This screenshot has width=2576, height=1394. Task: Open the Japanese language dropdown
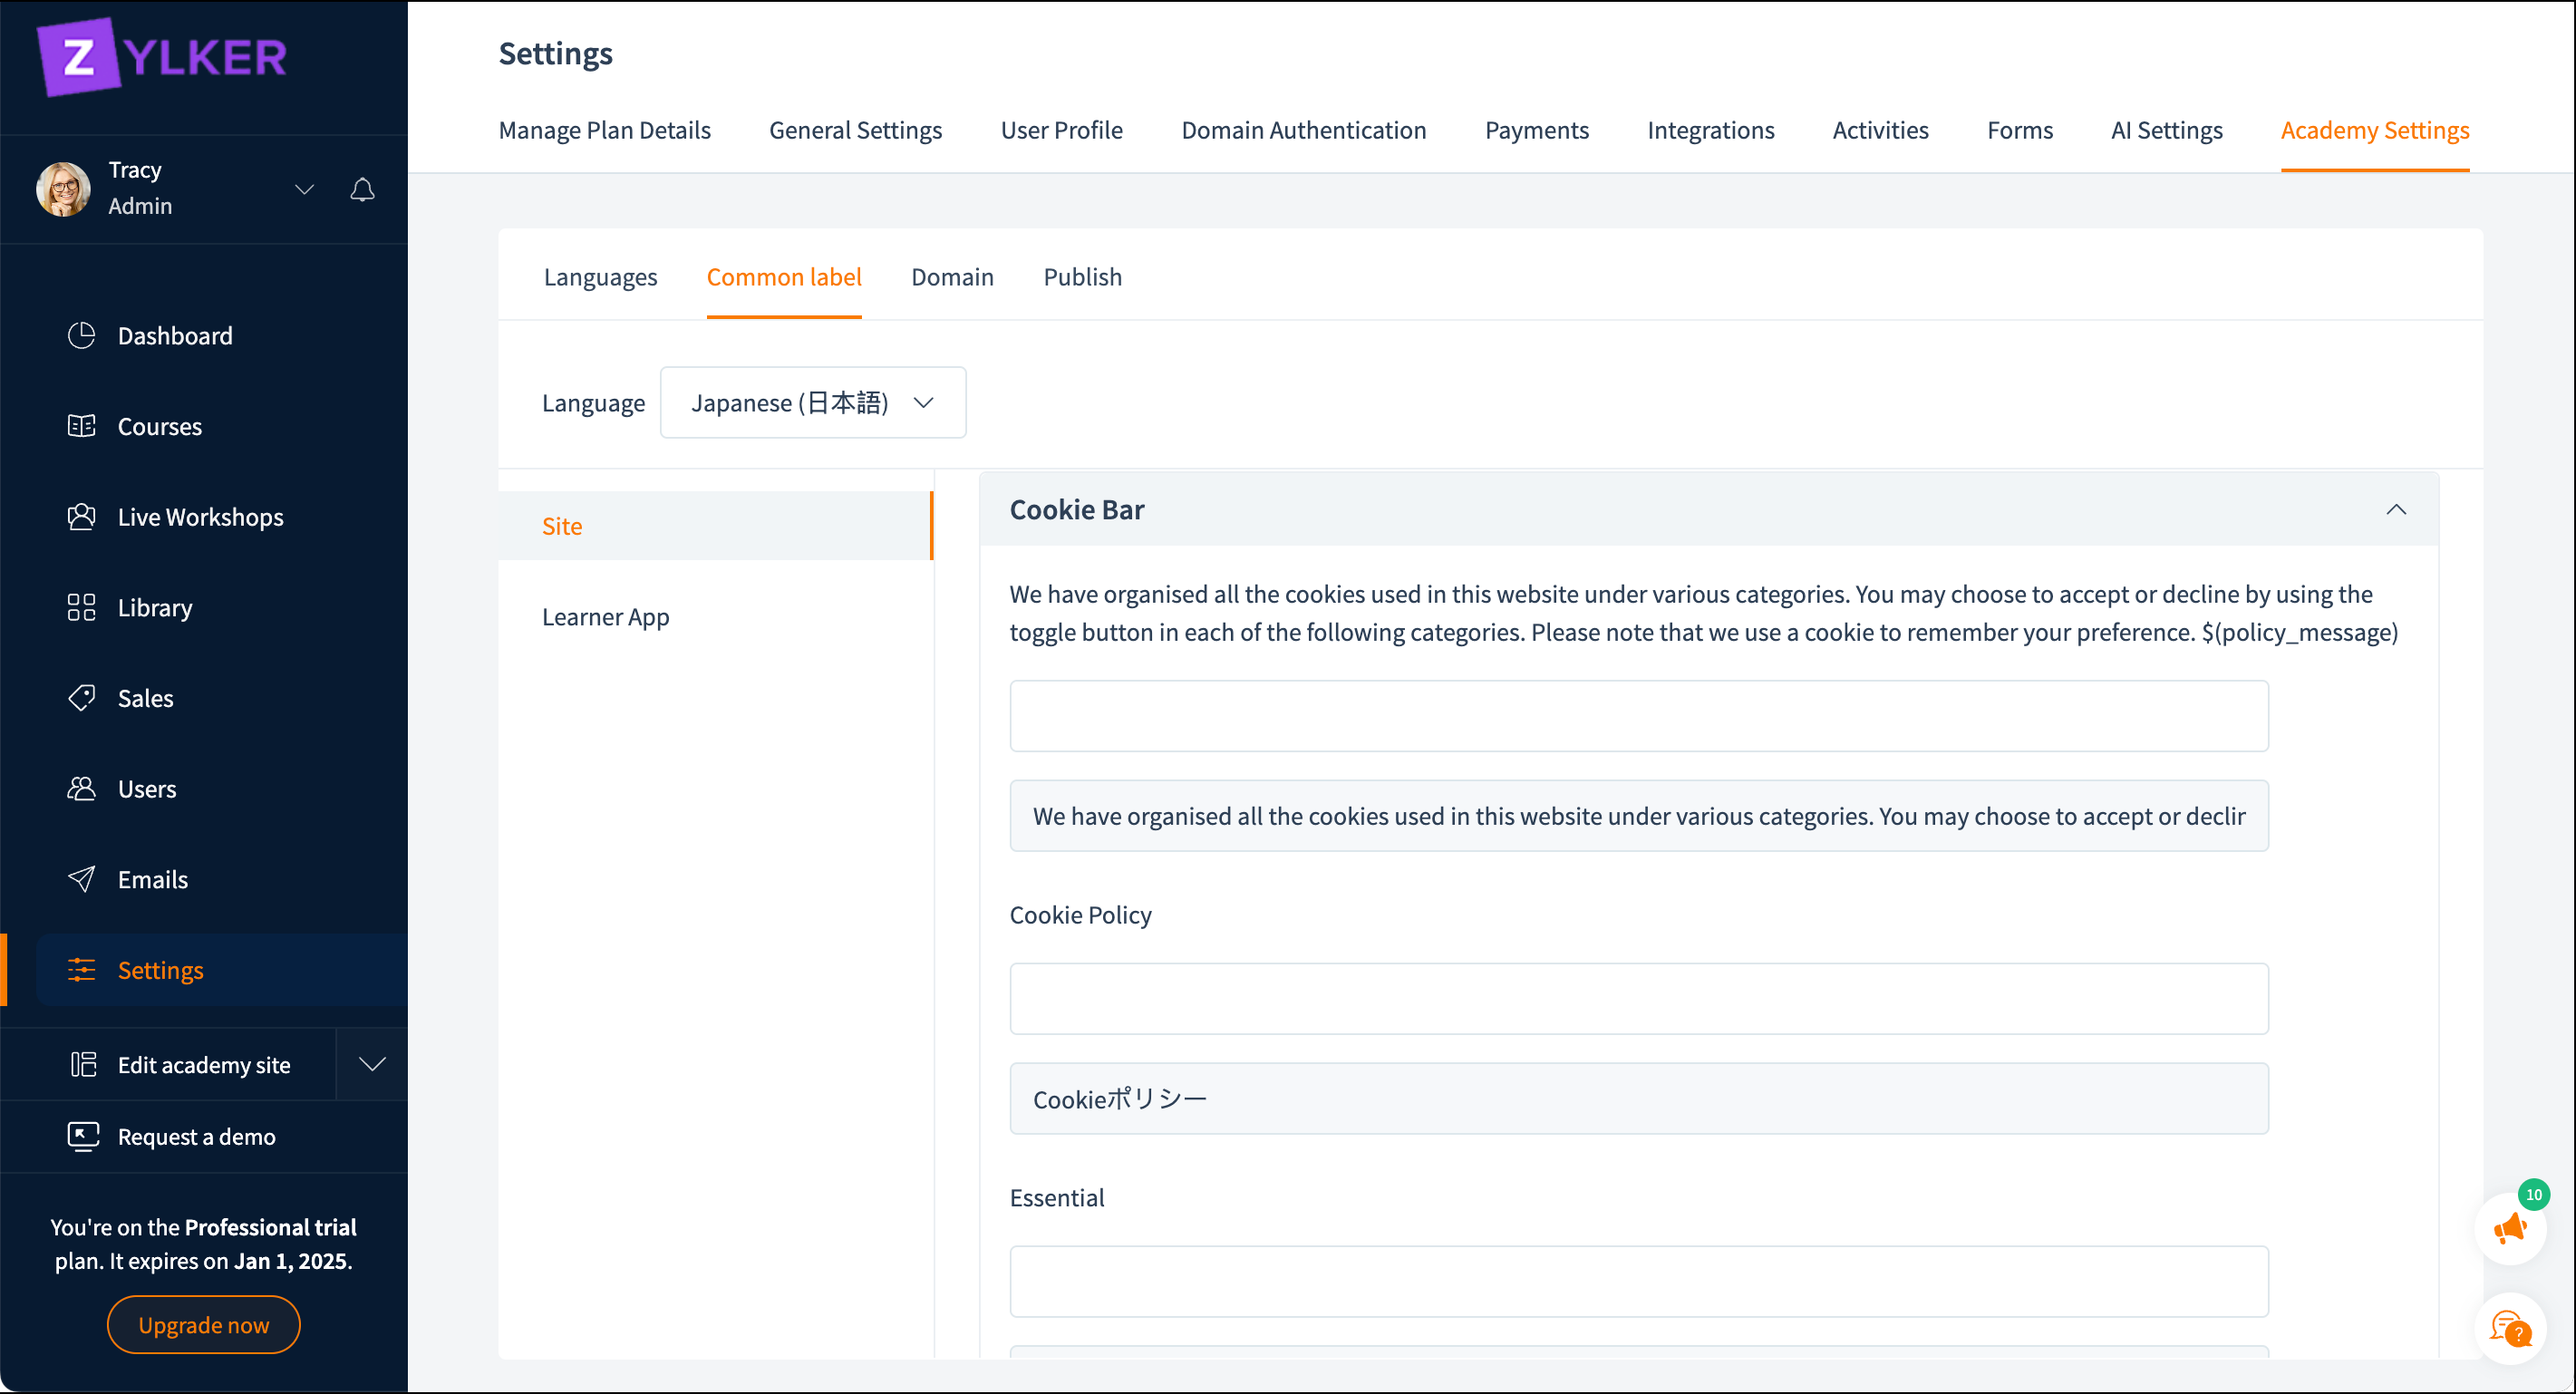[812, 402]
